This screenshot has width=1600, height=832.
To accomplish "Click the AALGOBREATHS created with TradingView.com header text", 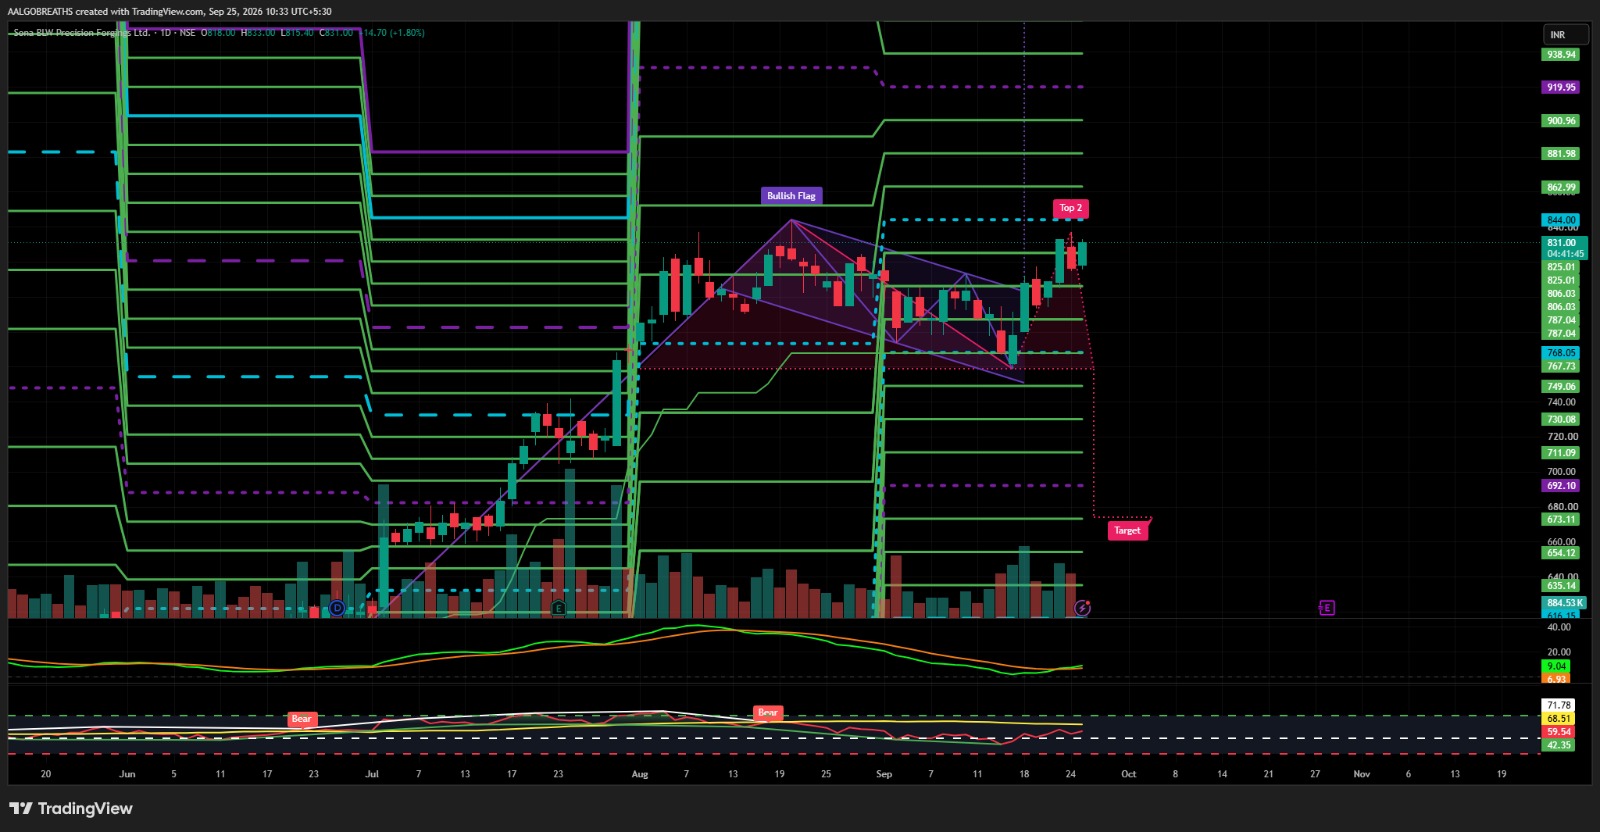I will pyautogui.click(x=170, y=11).
